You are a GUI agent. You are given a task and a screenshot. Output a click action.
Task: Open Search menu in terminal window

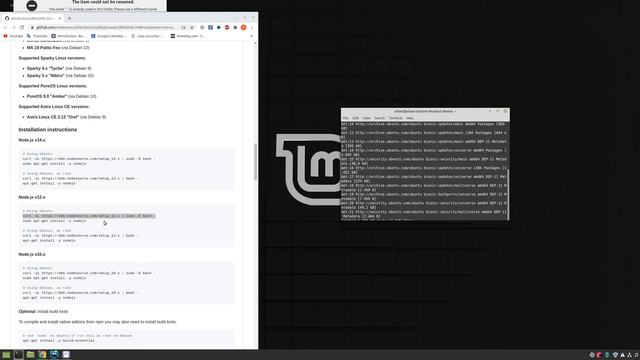coord(380,118)
